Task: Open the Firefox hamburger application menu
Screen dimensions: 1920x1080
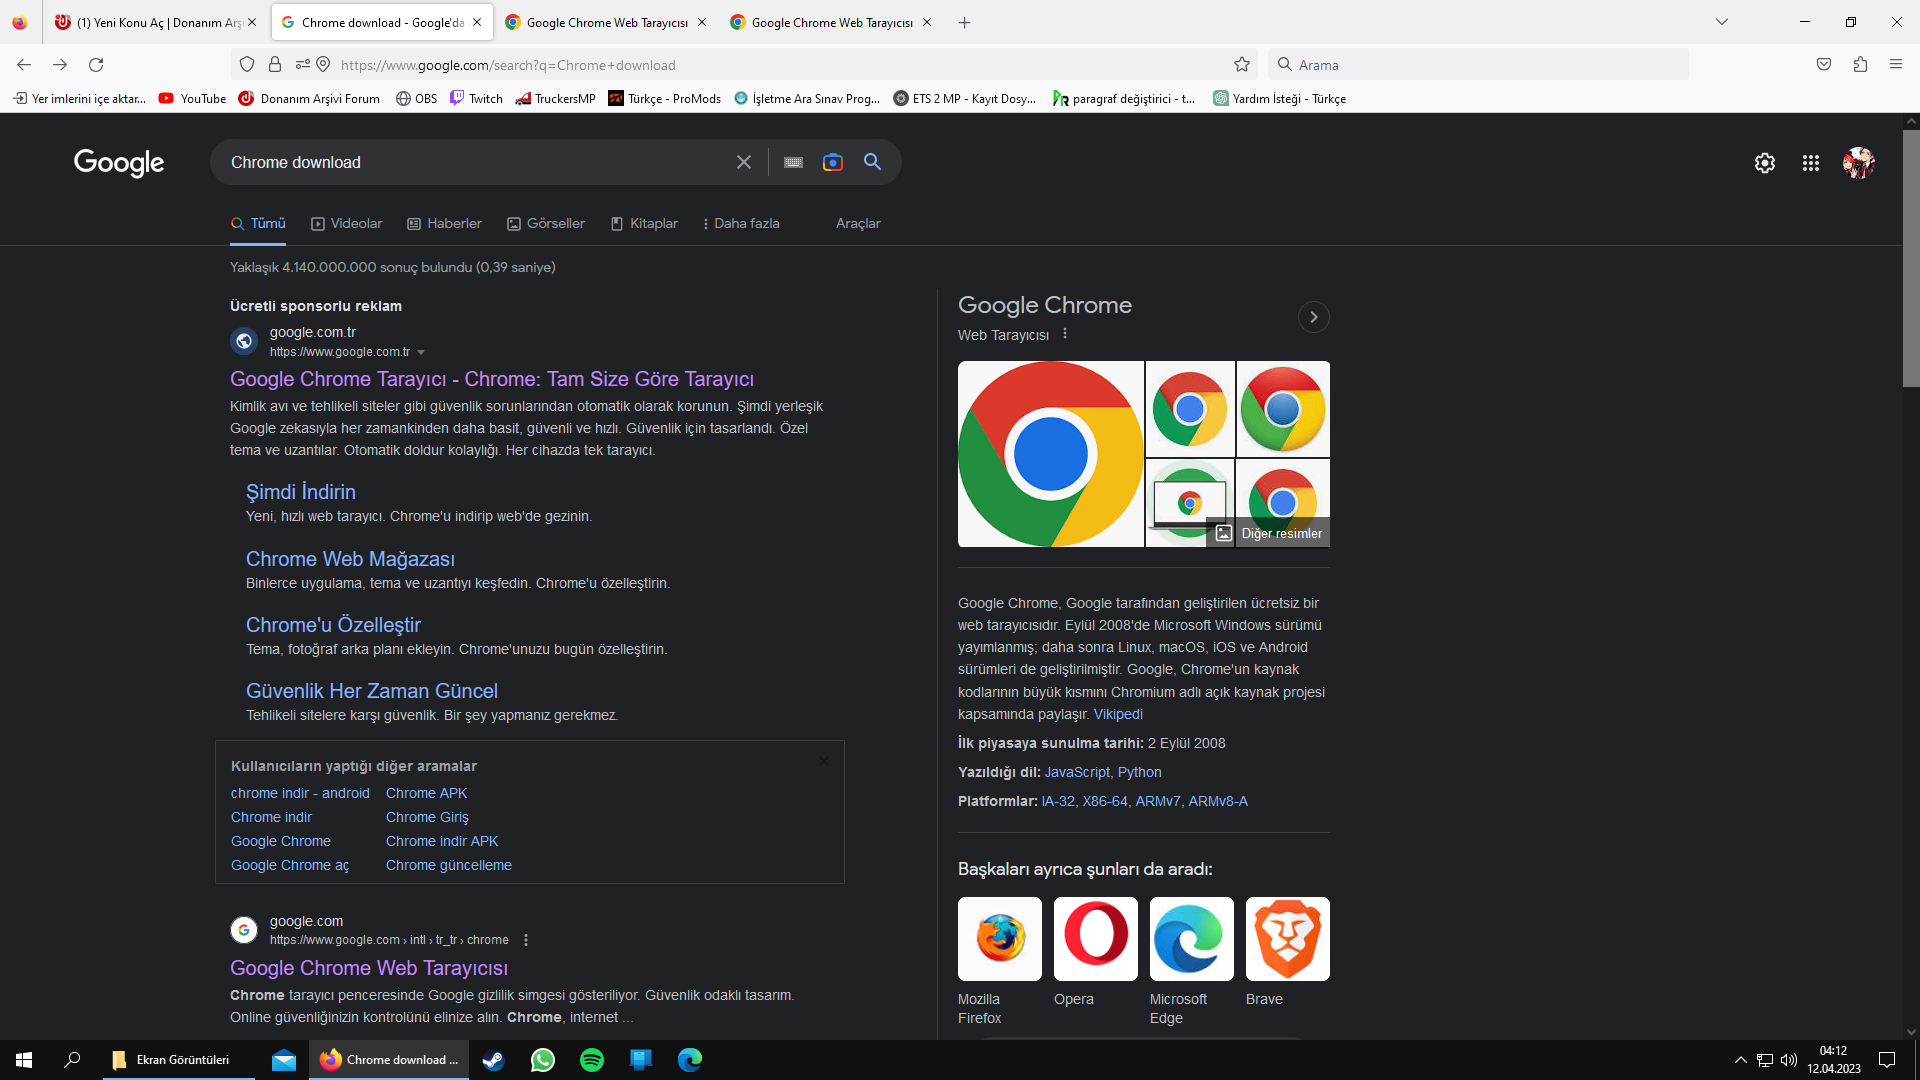Action: click(1895, 65)
